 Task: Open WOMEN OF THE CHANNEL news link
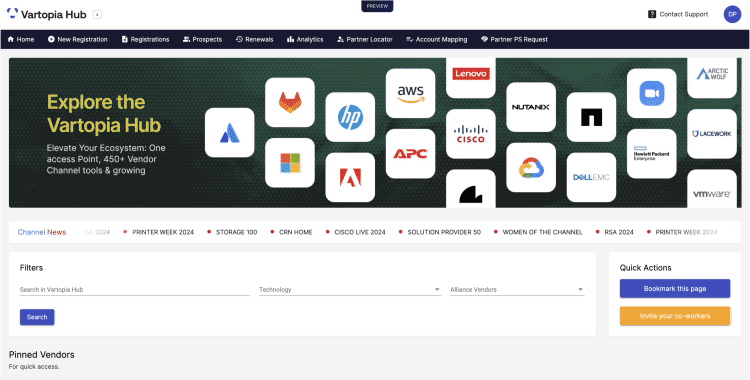542,232
